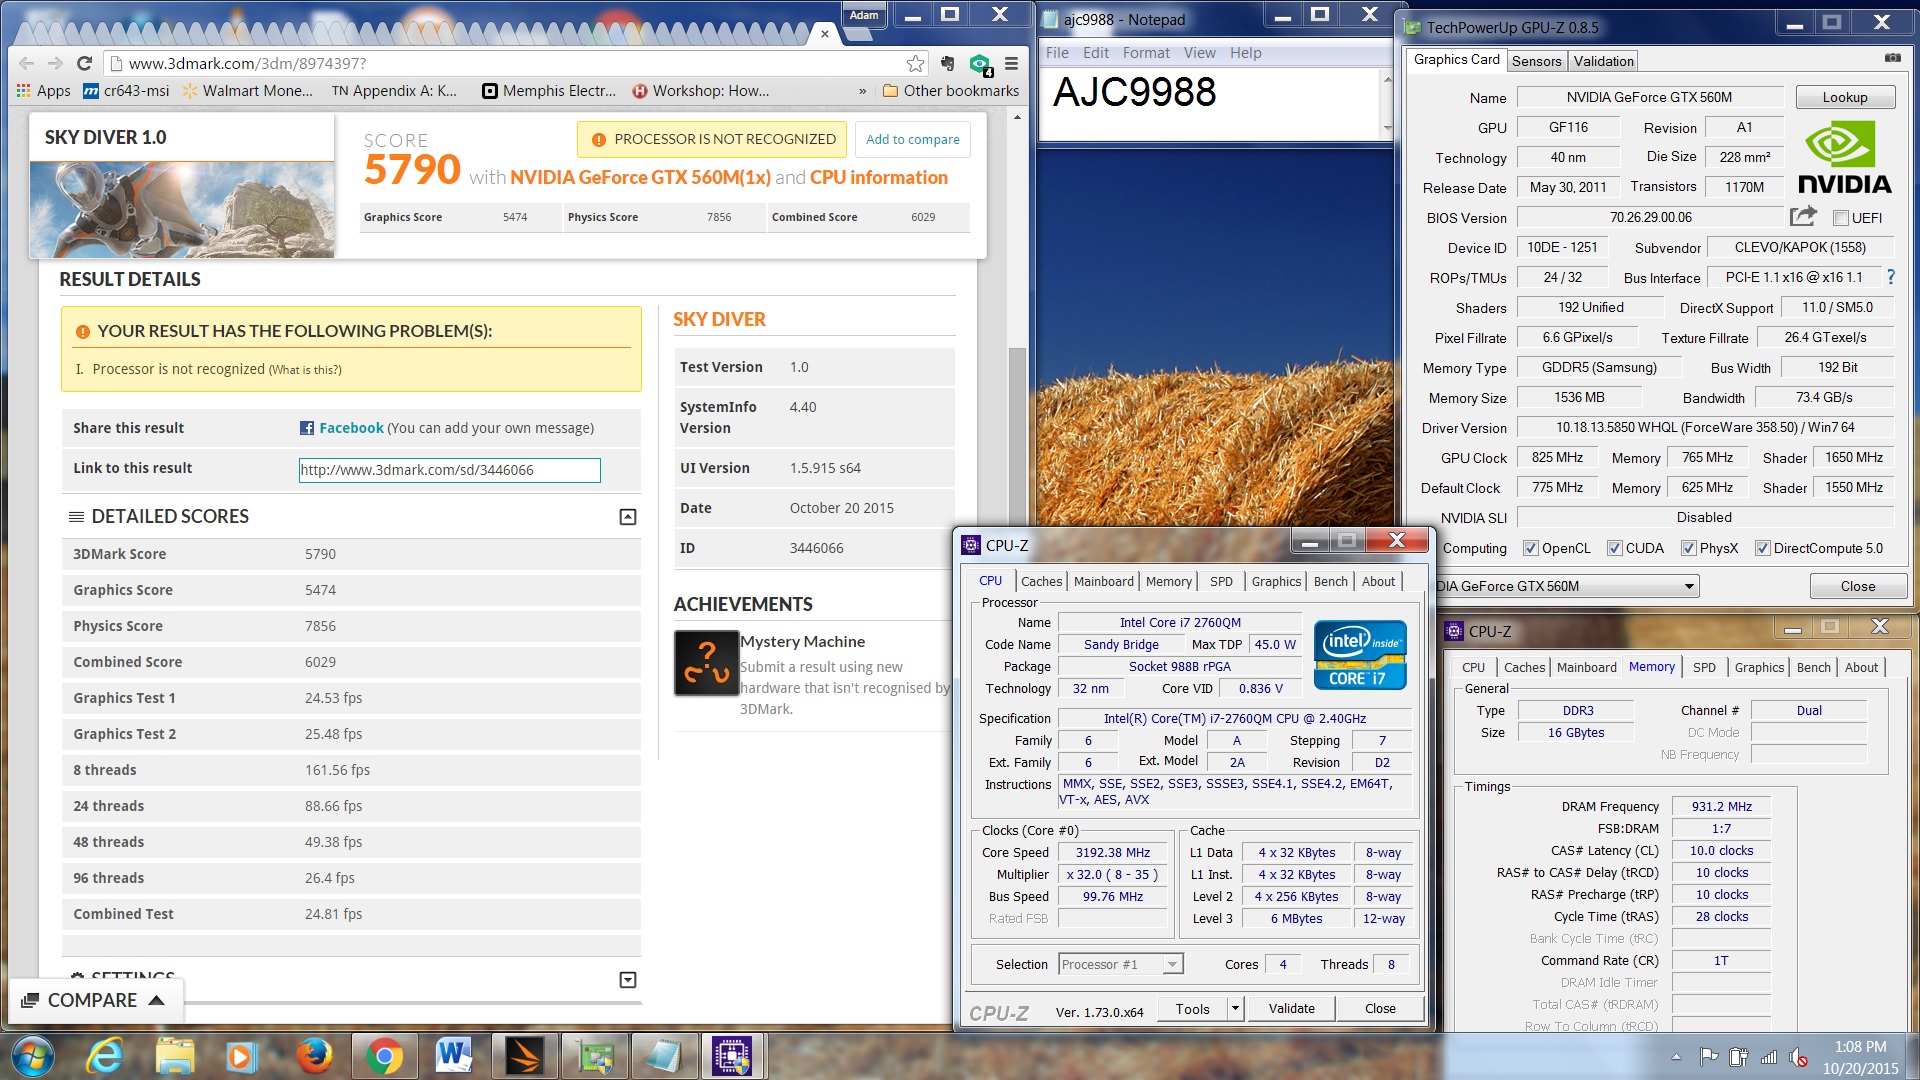Switch to GPU-Z Sensors tab
Image resolution: width=1920 pixels, height=1080 pixels.
[1536, 61]
